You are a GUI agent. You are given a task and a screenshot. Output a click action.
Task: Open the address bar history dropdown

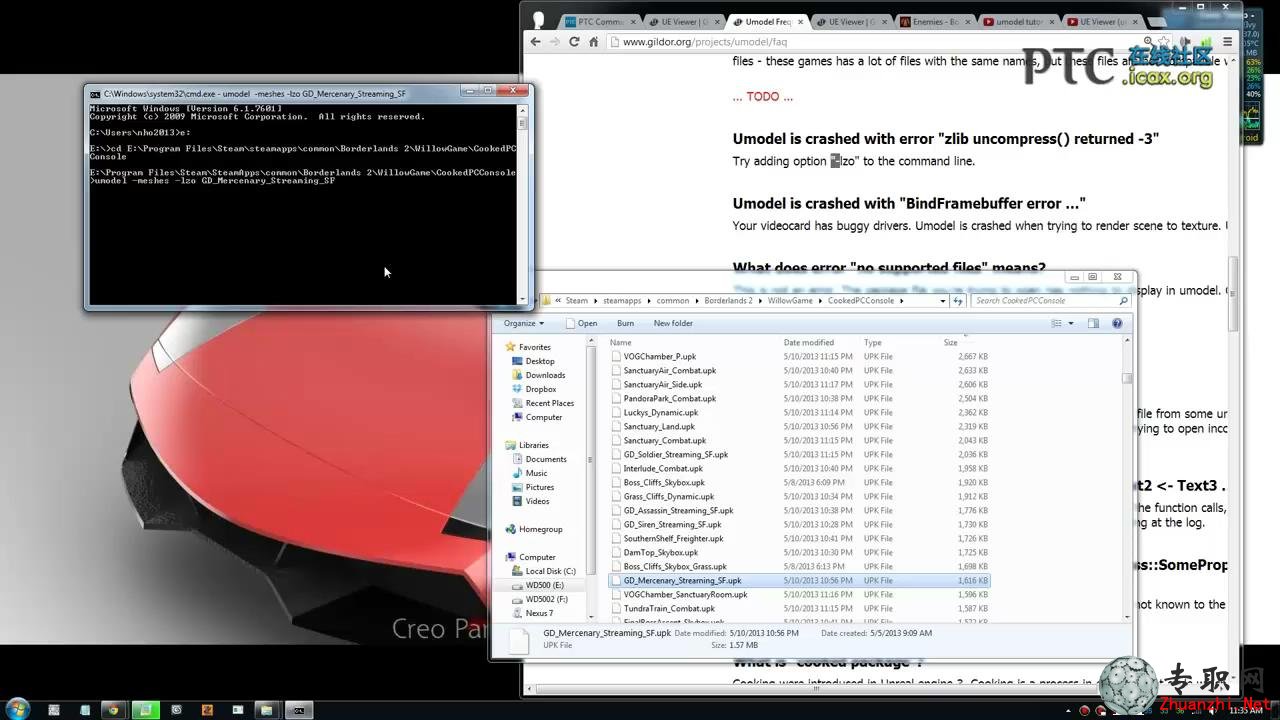click(x=941, y=300)
